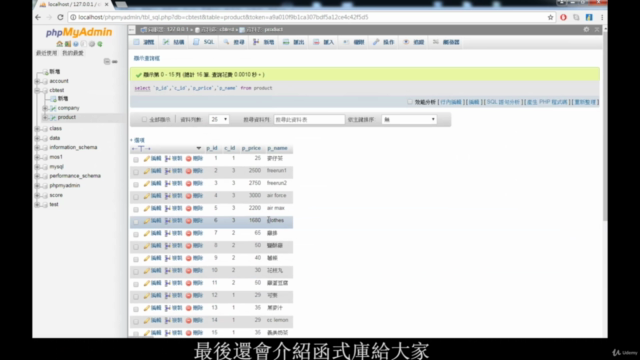Click the edit pencil for row air max
640x360 pixels.
(147, 208)
